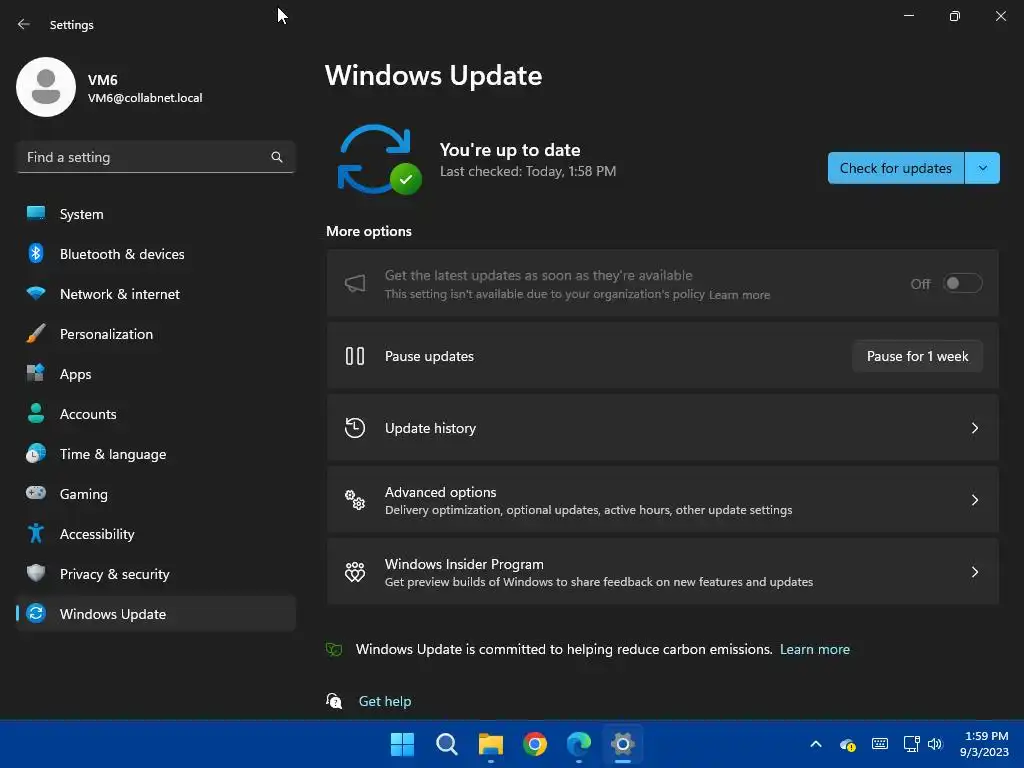
Task: Open System settings category
Action: click(x=156, y=214)
